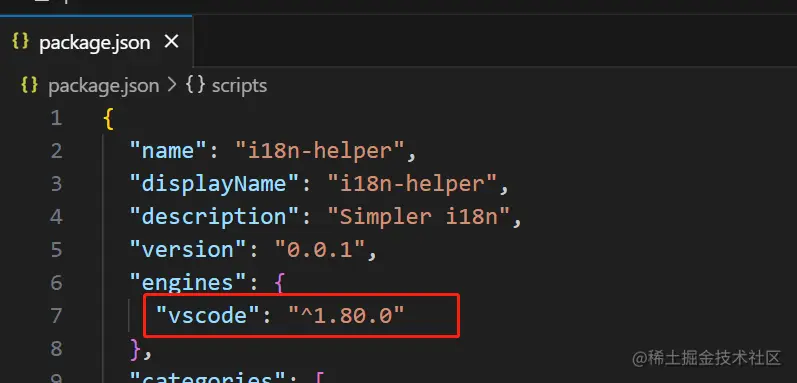Click the opening brace on line 1
The height and width of the screenshot is (383, 797).
[108, 119]
